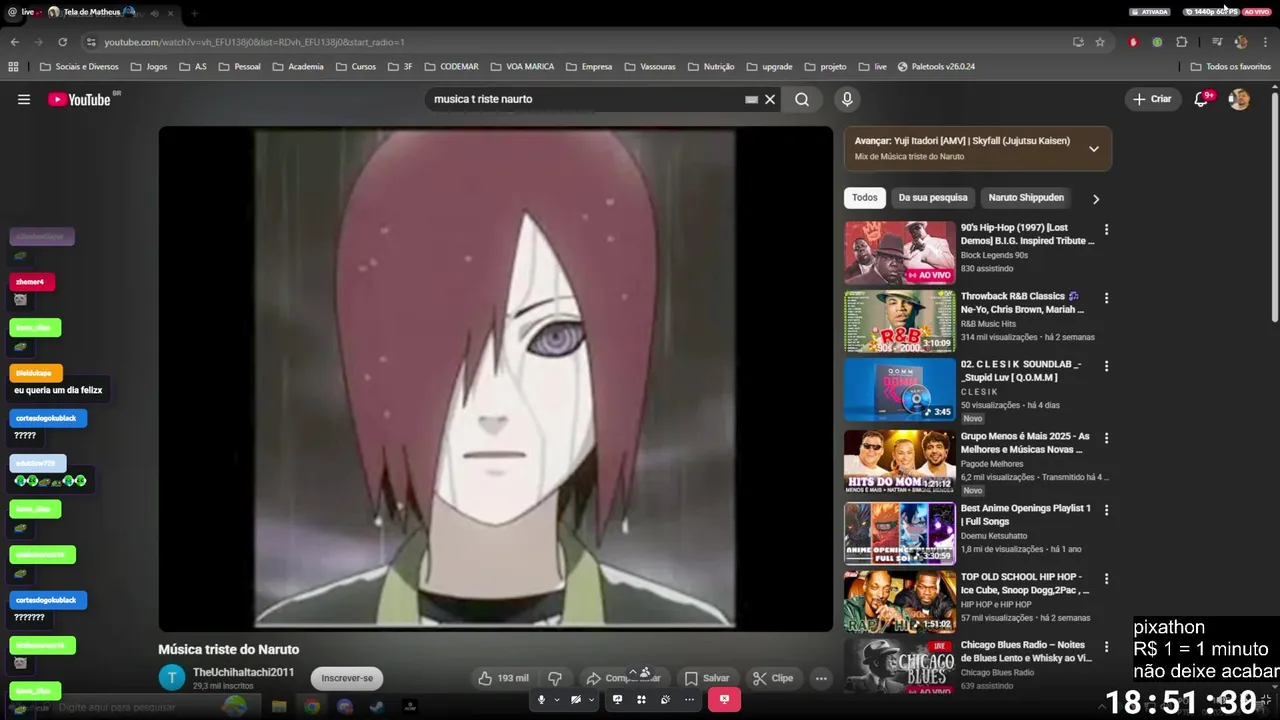Screen dimensions: 1280x720
Task: Open Todos os favoritos folder
Action: 1230,67
